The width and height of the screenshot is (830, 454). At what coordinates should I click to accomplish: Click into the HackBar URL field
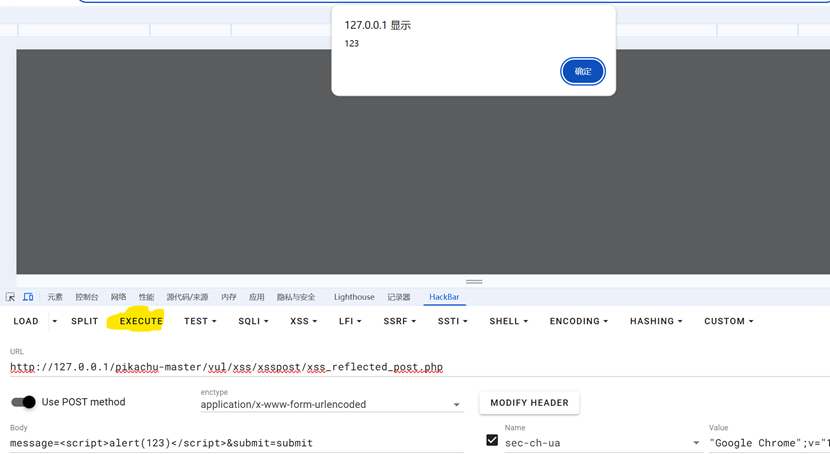pyautogui.click(x=420, y=367)
